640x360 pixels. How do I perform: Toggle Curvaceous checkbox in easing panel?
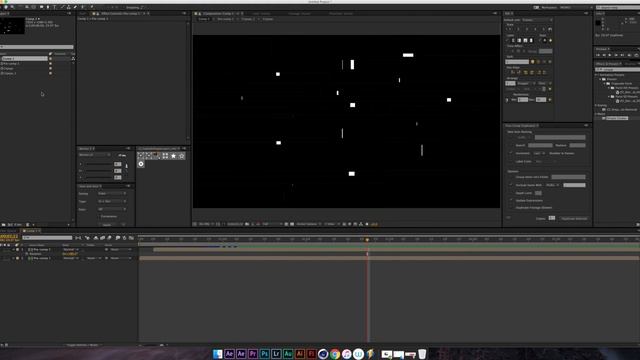pyautogui.click(x=98, y=216)
